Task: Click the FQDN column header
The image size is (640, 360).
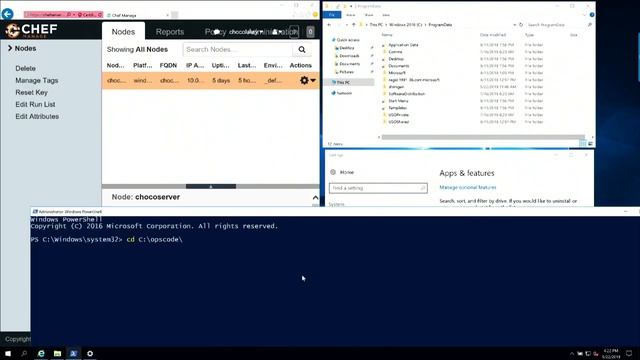Action: coord(168,65)
